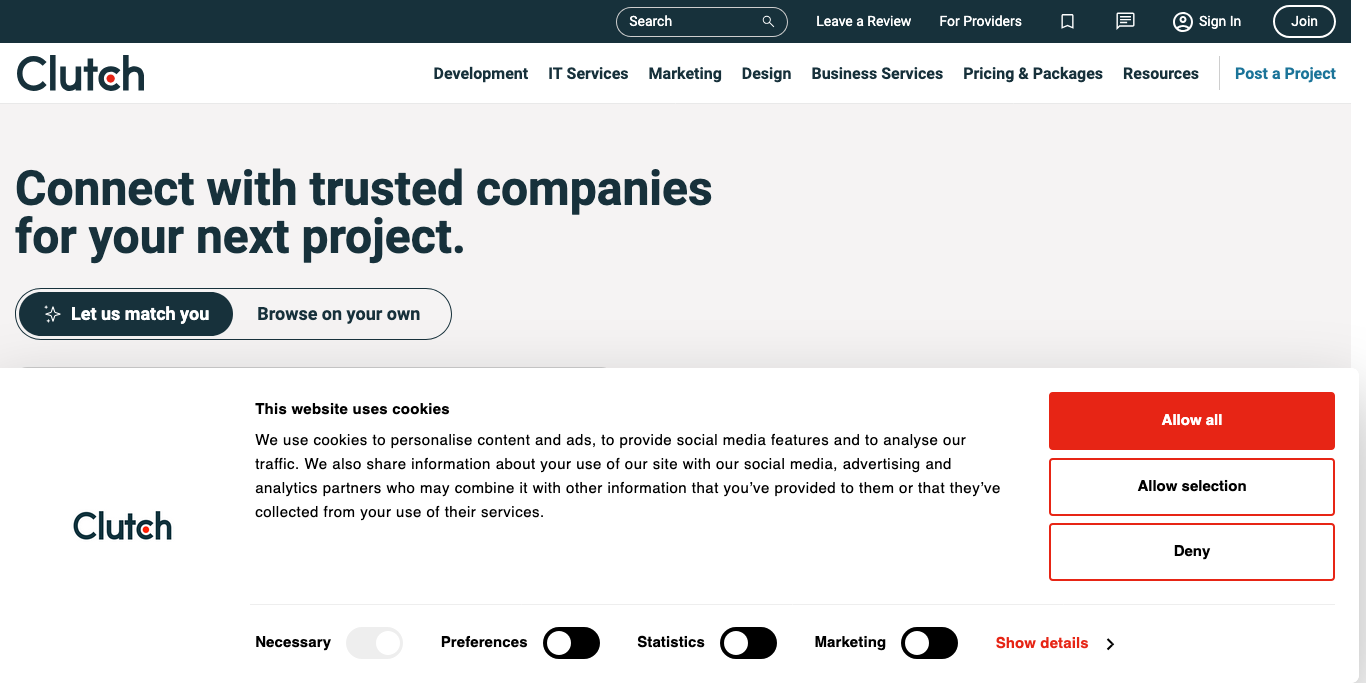Enable the Statistics cookie toggle

[748, 643]
